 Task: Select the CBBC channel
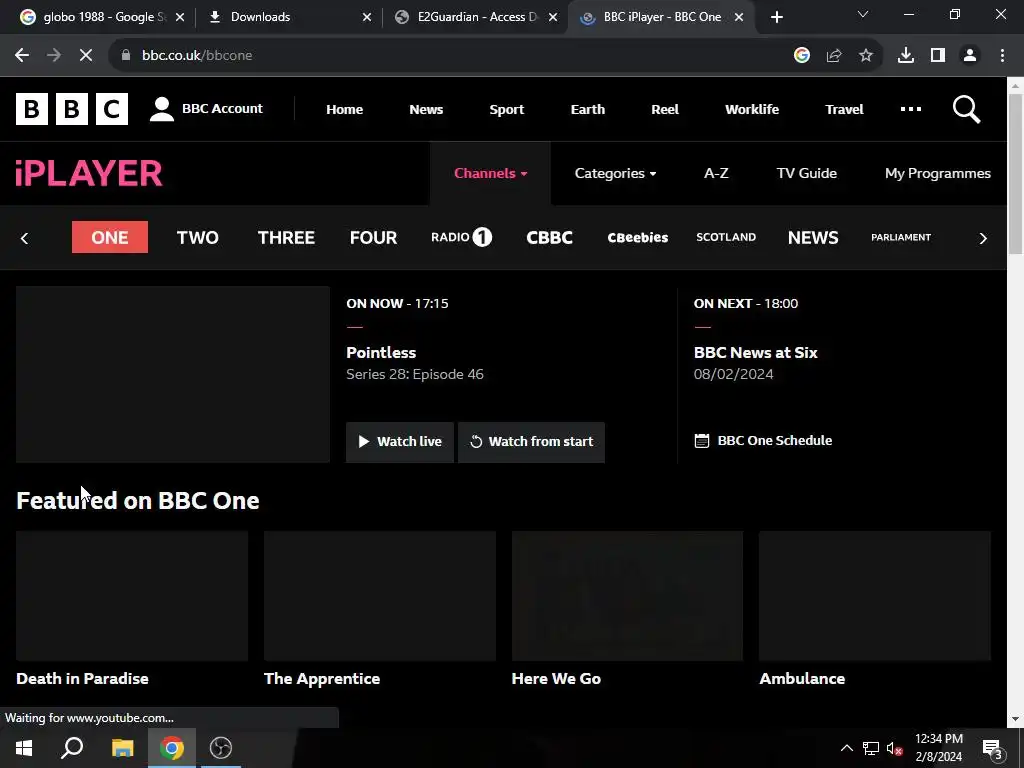click(x=549, y=237)
